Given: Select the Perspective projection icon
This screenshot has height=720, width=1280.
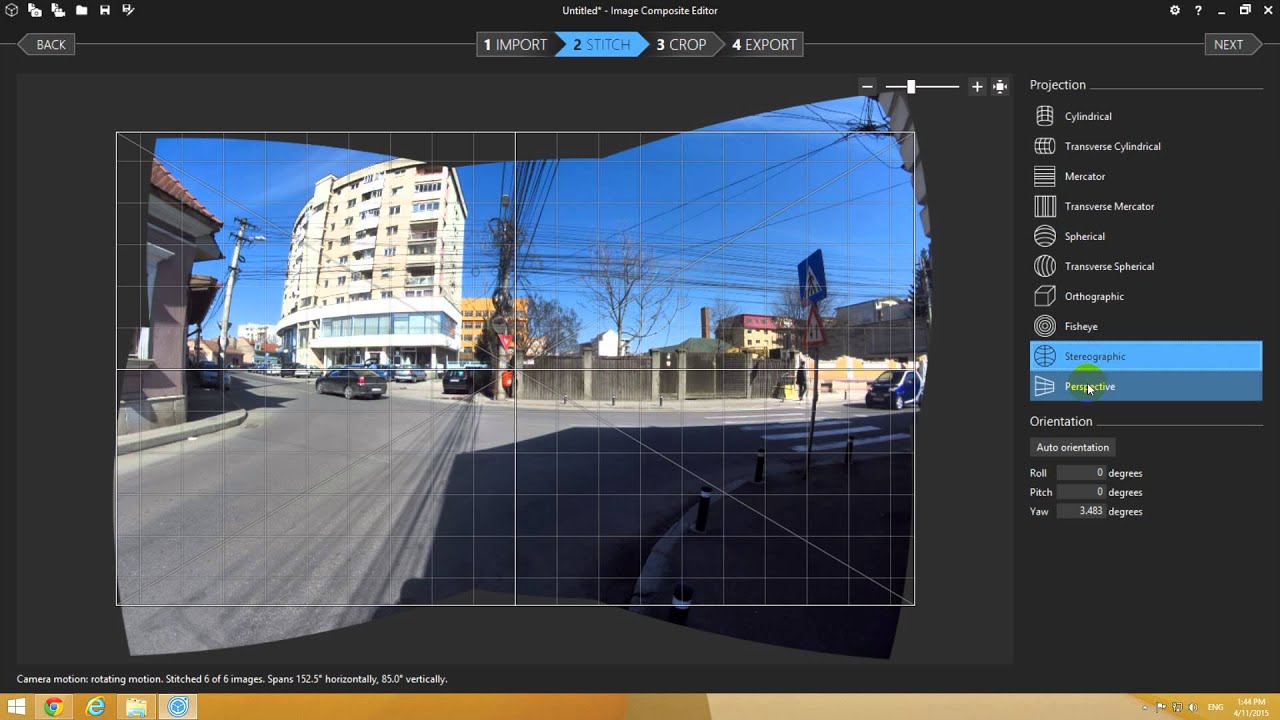Looking at the screenshot, I should point(1045,386).
